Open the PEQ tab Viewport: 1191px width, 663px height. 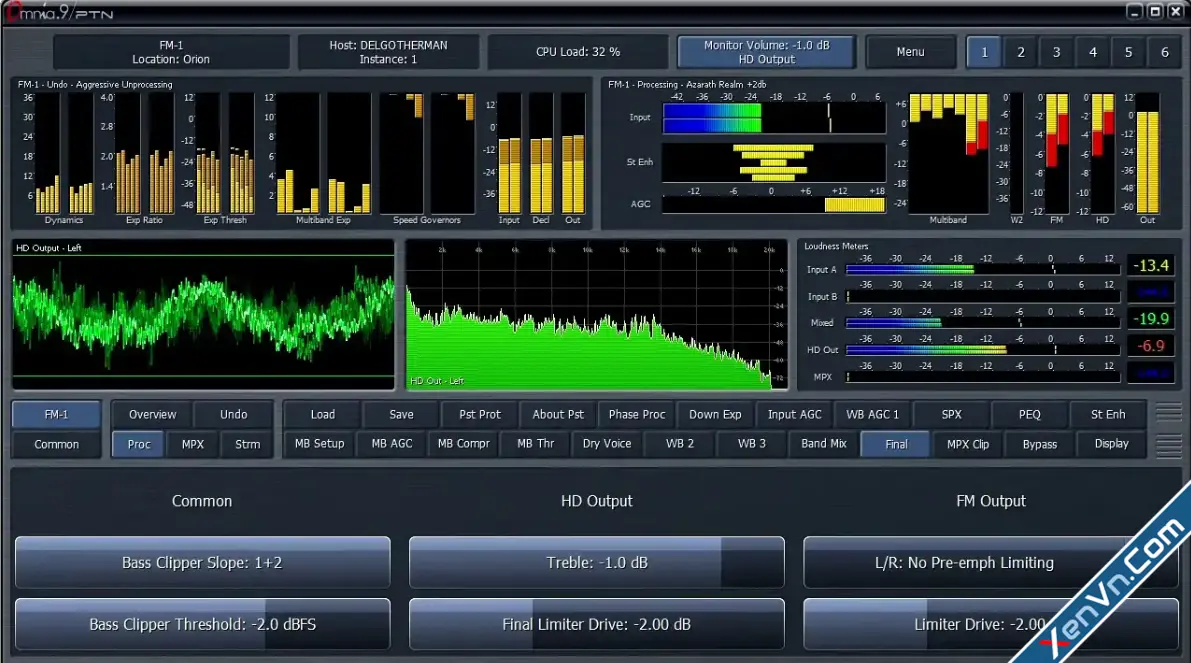pos(1029,414)
